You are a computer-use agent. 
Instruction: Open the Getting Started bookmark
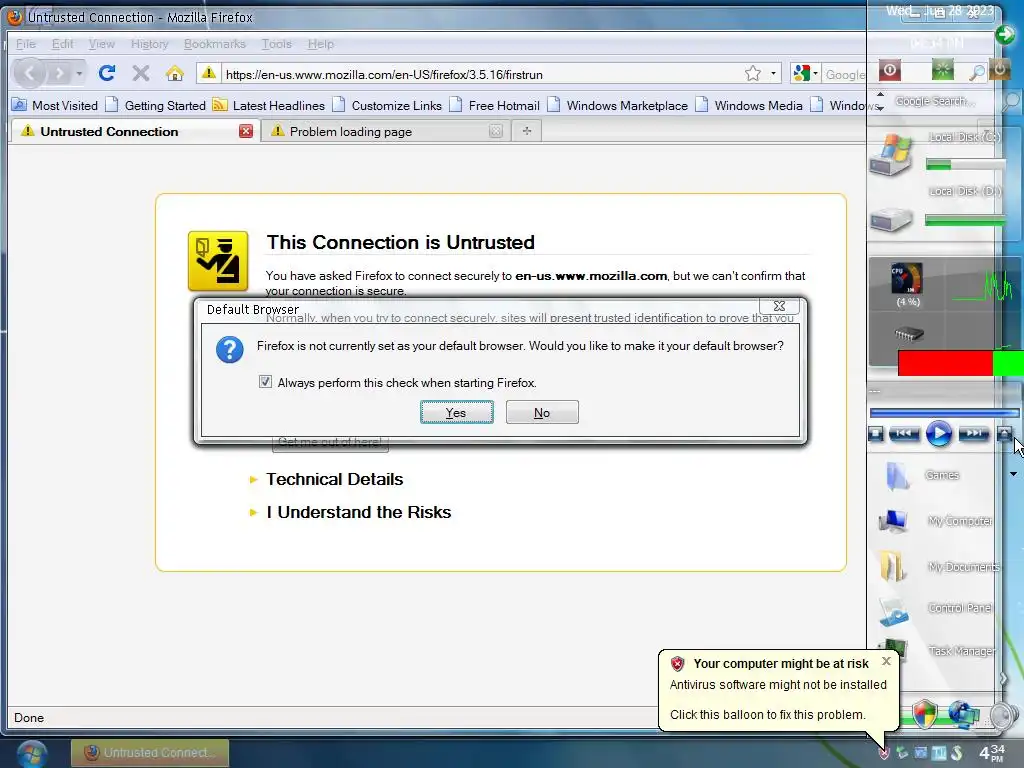[155, 105]
